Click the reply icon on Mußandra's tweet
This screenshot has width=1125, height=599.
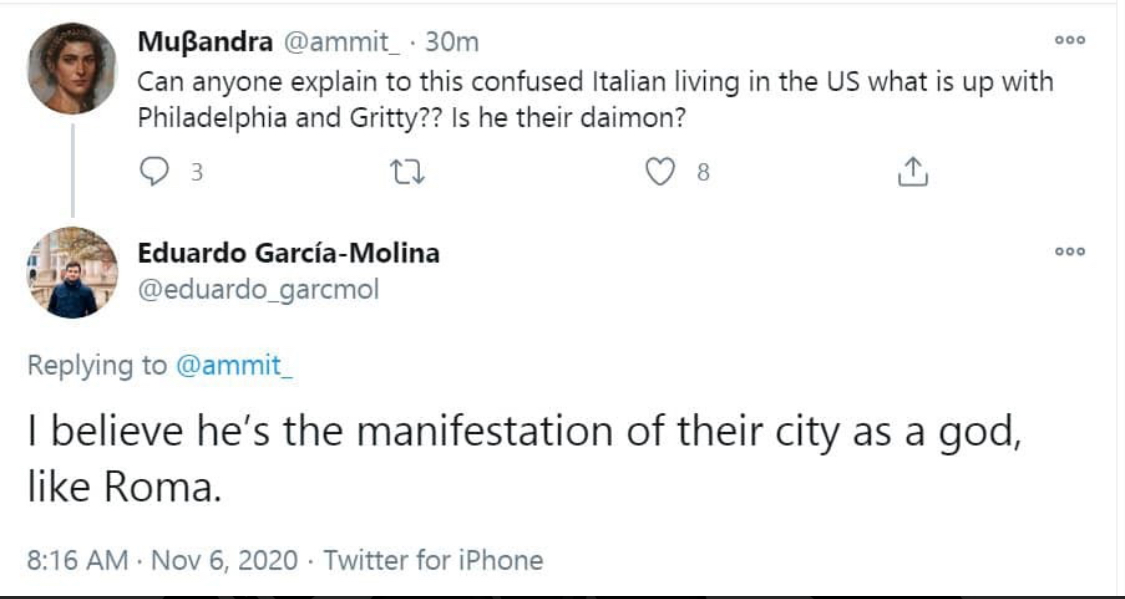tap(153, 174)
